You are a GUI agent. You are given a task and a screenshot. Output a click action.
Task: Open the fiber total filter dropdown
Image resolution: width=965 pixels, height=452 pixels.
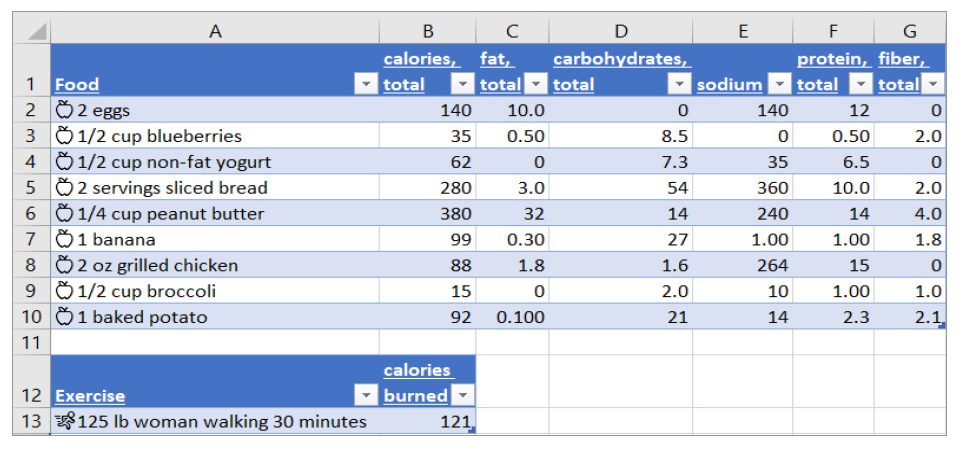coord(933,85)
